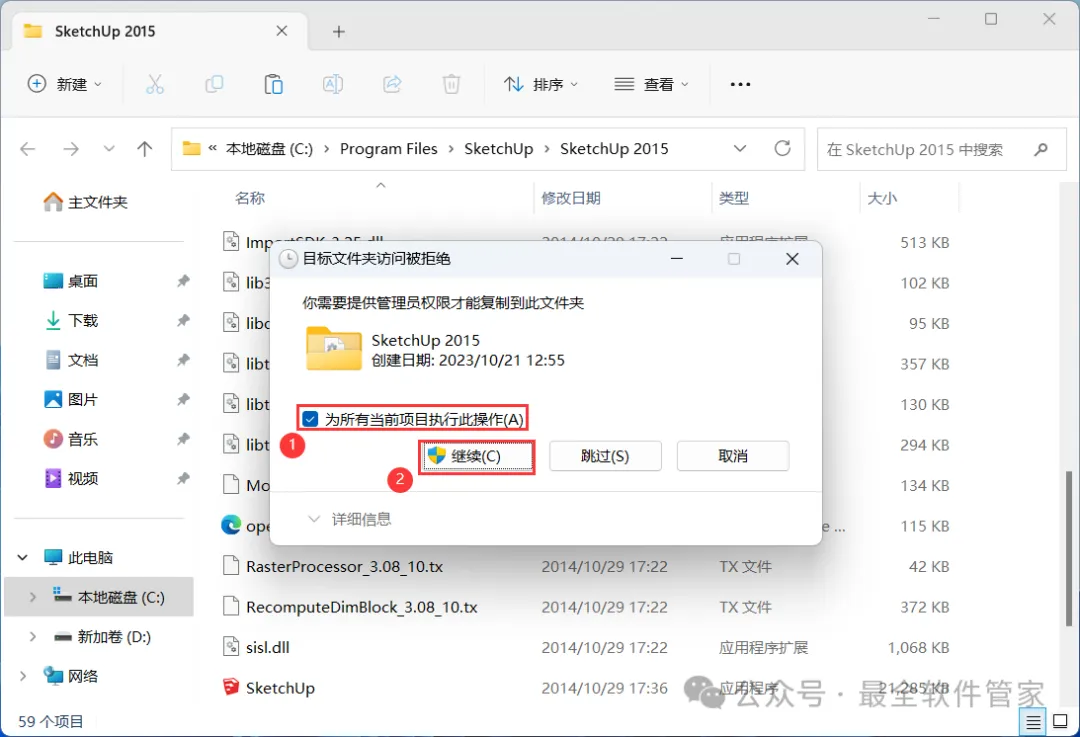Screen dimensions: 1080x737
Task: Select 此电脑 in sidebar
Action: coord(79,557)
